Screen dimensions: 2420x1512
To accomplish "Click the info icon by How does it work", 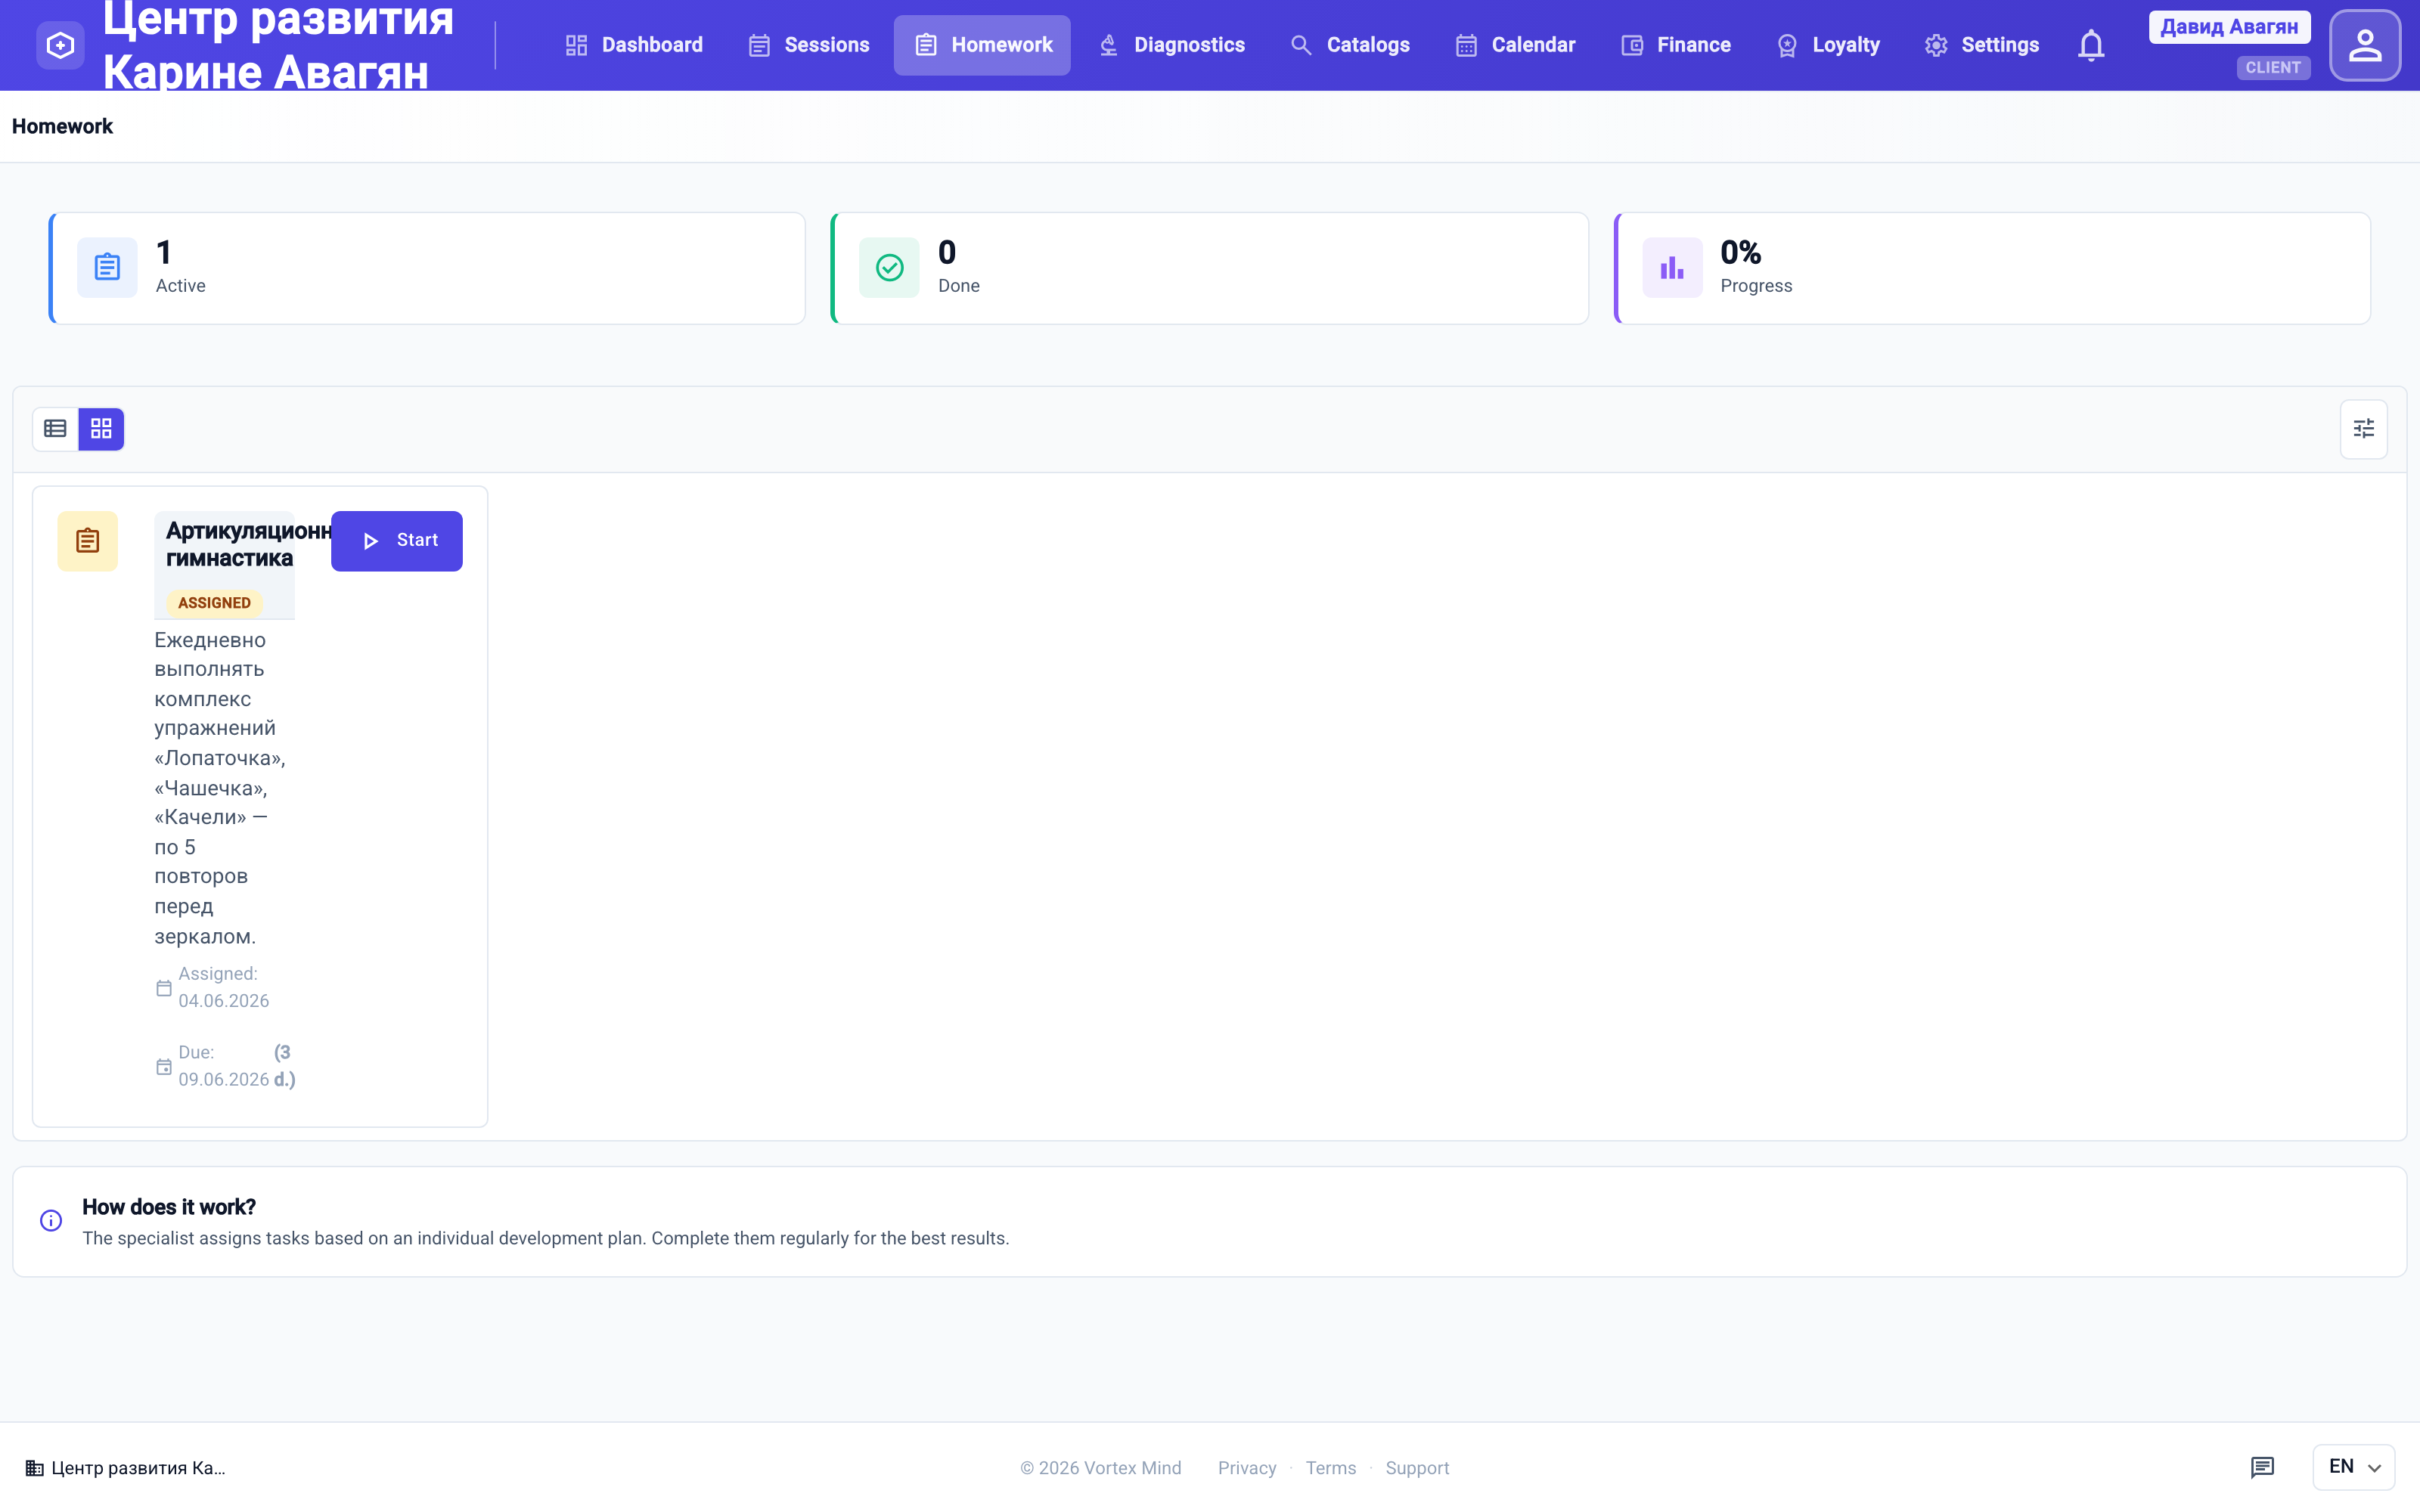I will [51, 1220].
